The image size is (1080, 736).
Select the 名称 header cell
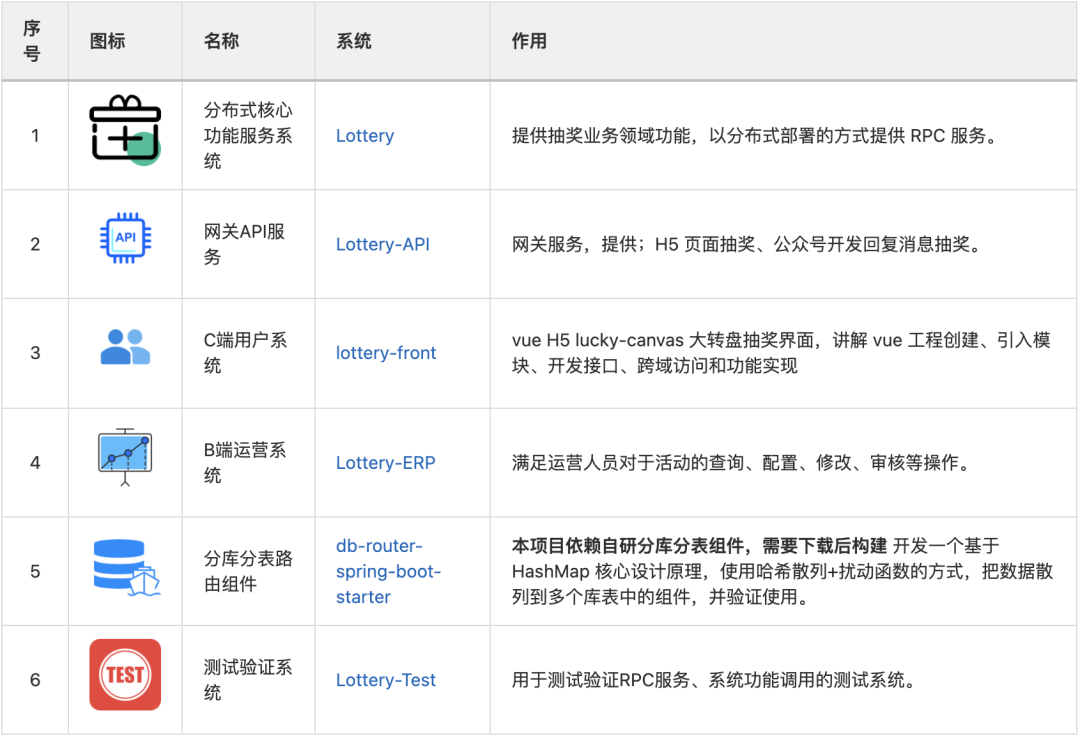point(220,40)
